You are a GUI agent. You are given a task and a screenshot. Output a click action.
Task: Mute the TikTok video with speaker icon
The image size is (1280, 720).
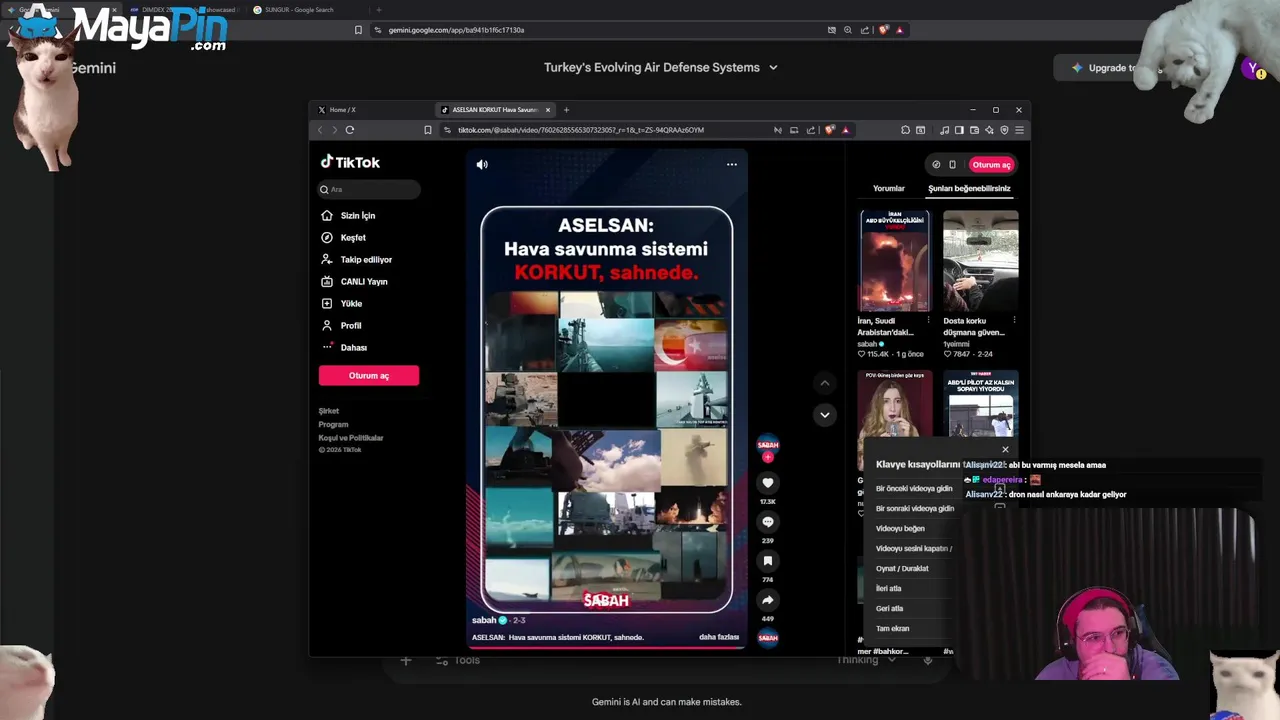coord(482,164)
